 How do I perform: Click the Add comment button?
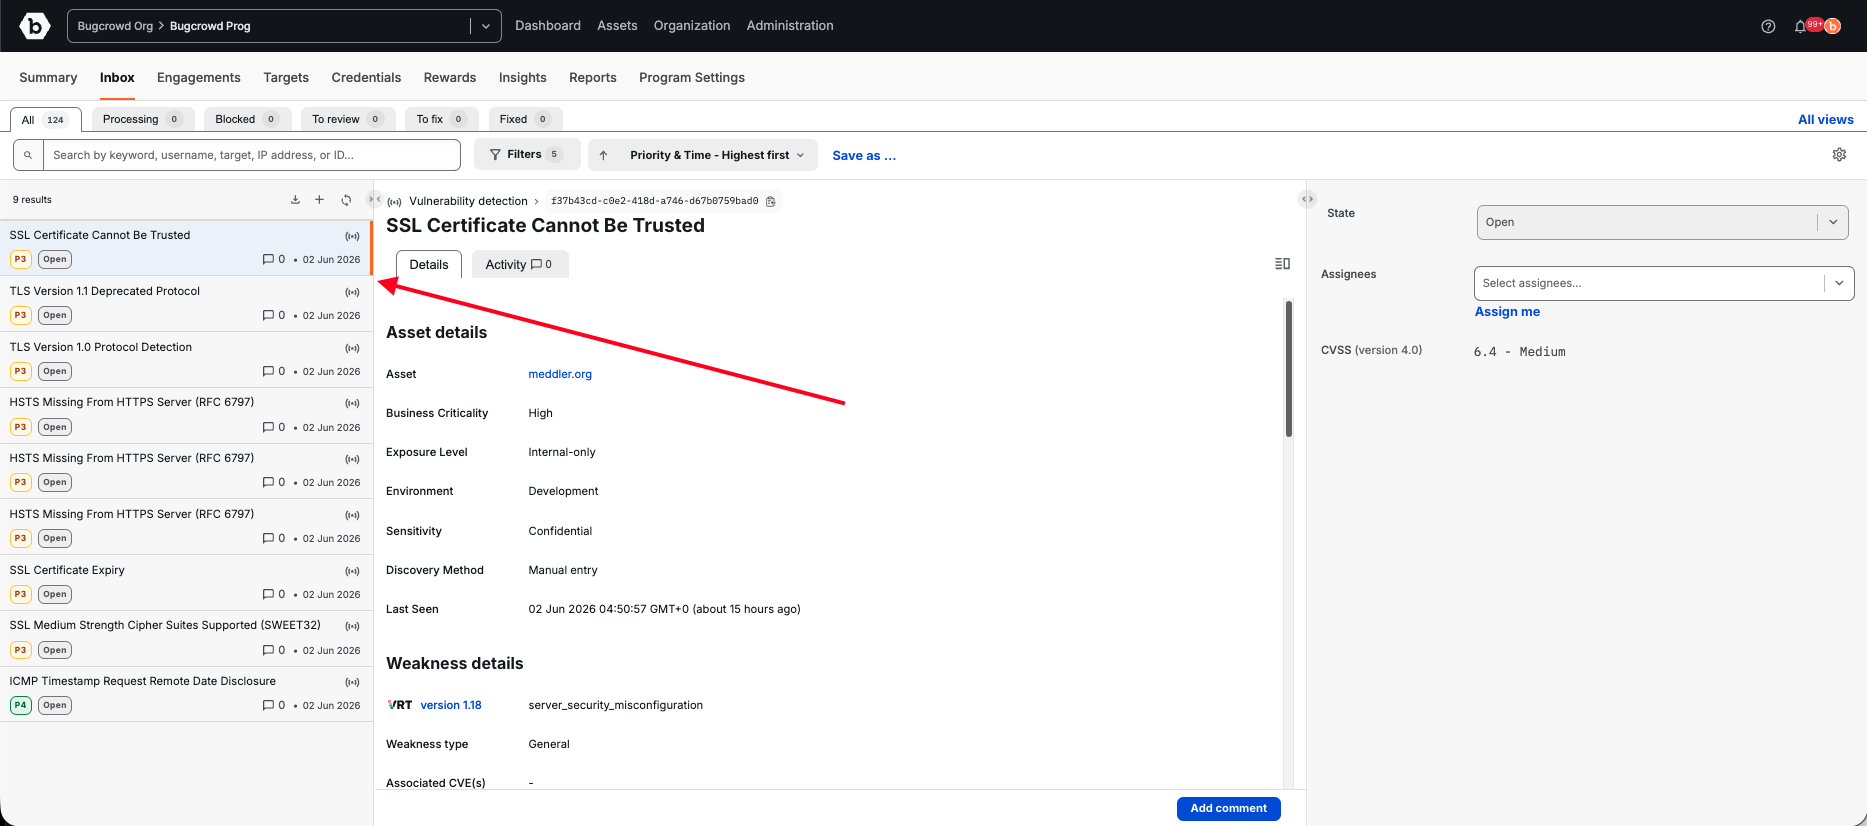[1228, 808]
